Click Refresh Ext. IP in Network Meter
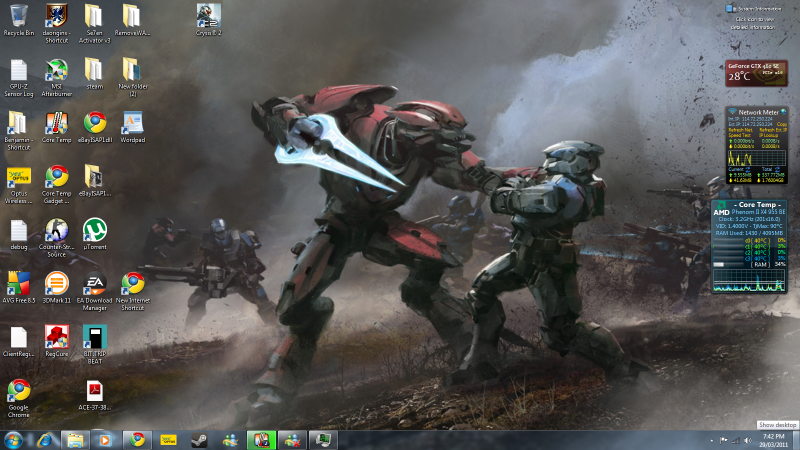800x450 pixels. click(x=772, y=130)
